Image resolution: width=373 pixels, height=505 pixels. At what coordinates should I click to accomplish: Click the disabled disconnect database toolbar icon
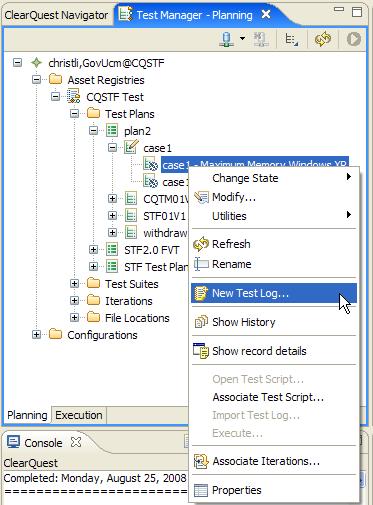[260, 39]
